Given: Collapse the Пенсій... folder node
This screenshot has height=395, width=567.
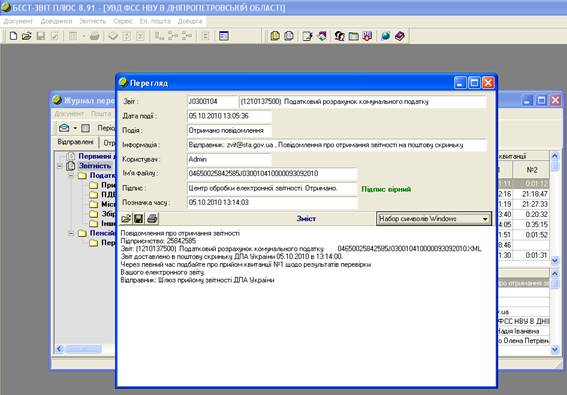Looking at the screenshot, I should pos(71,233).
